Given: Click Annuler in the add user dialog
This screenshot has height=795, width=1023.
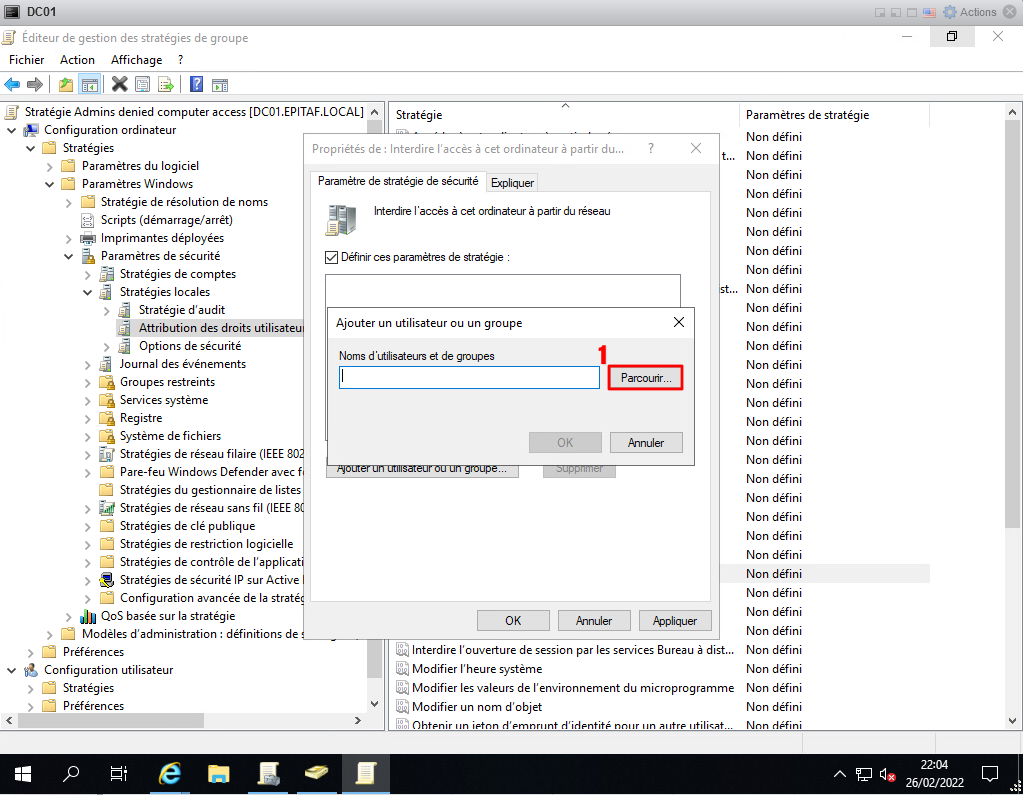Looking at the screenshot, I should 645,442.
